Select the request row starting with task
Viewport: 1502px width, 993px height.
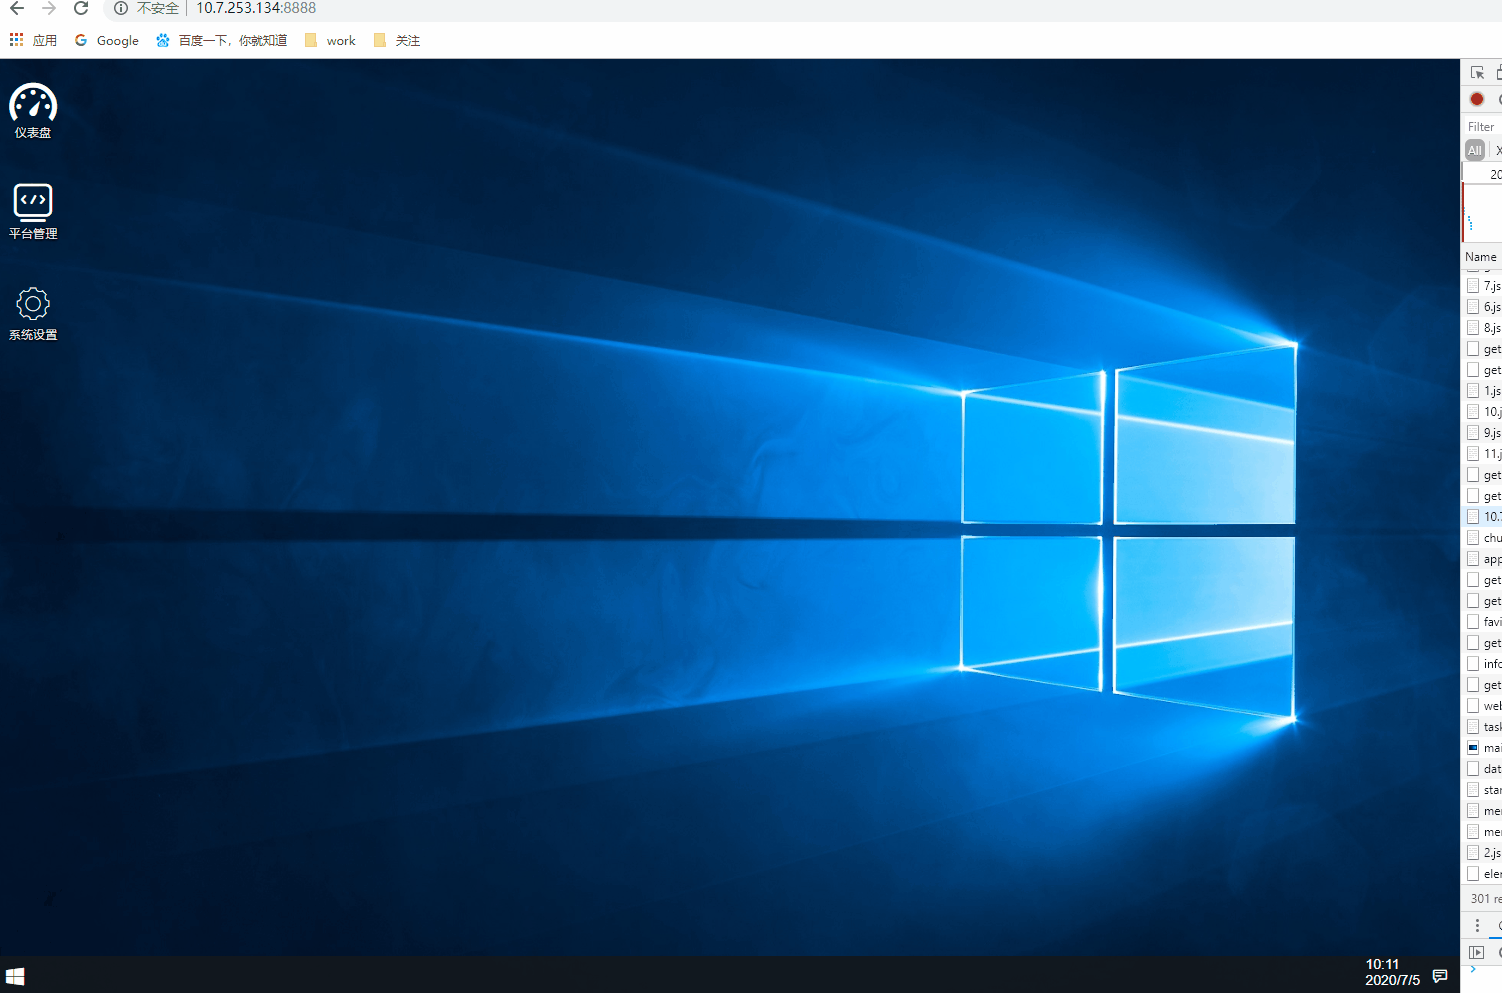[1483, 727]
